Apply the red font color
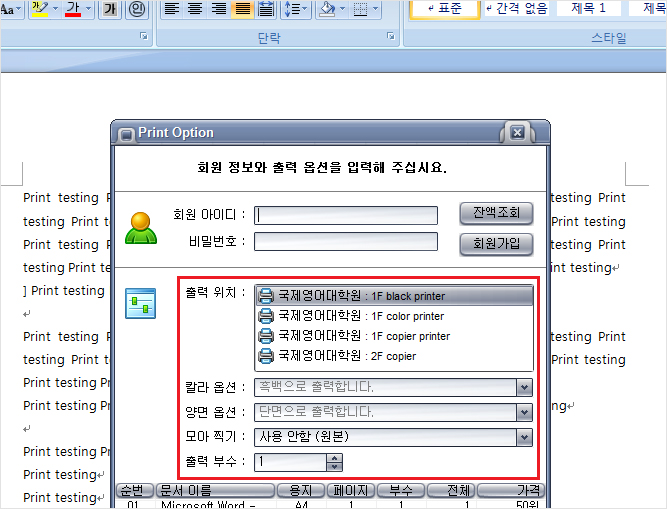 (x=73, y=9)
